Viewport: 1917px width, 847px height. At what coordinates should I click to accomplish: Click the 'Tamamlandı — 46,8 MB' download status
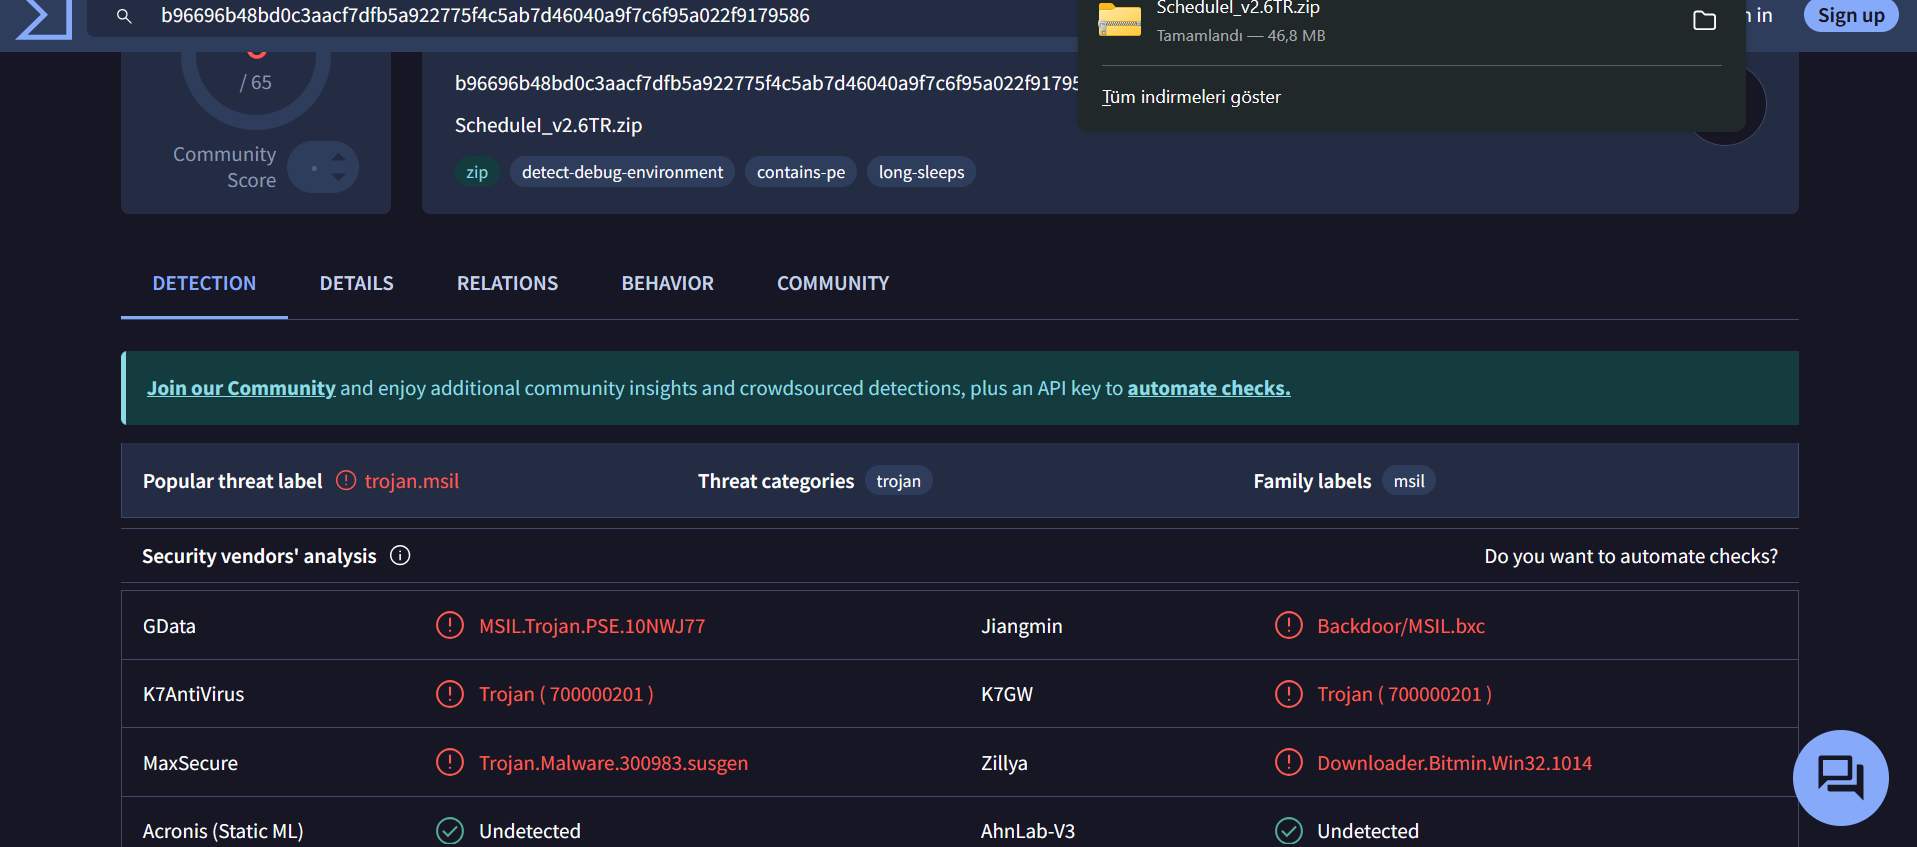1241,36
